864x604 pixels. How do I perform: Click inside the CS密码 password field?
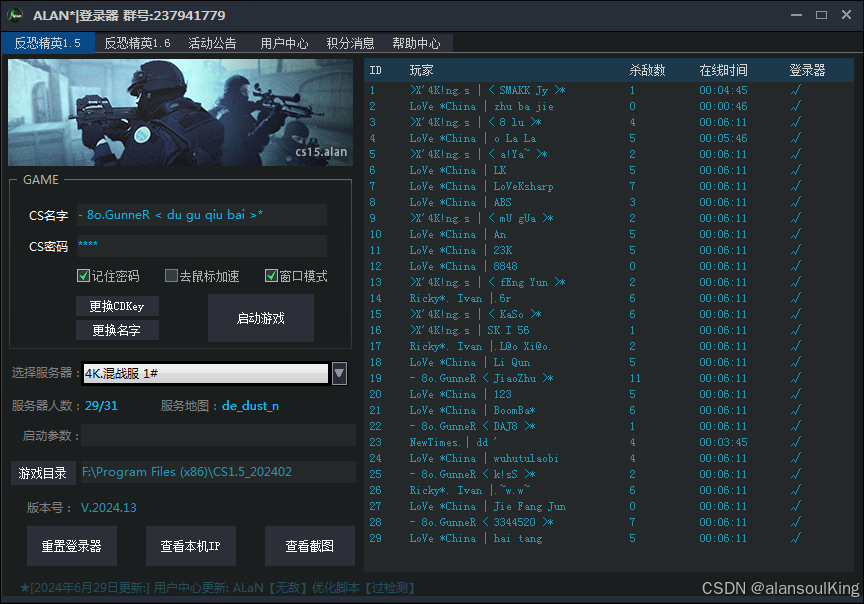pyautogui.click(x=200, y=244)
